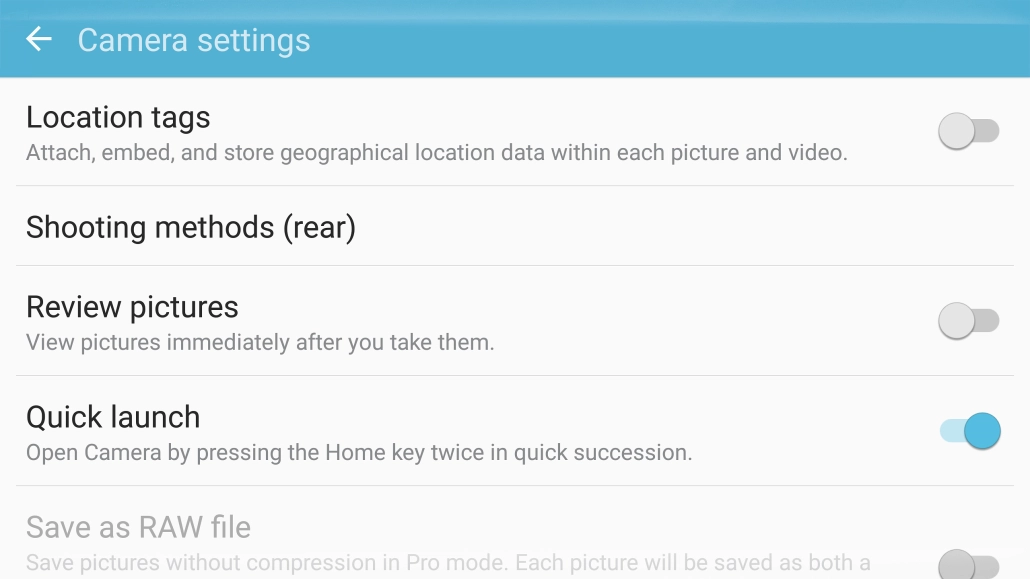
Task: Disable the Quick launch switch
Action: tap(969, 431)
